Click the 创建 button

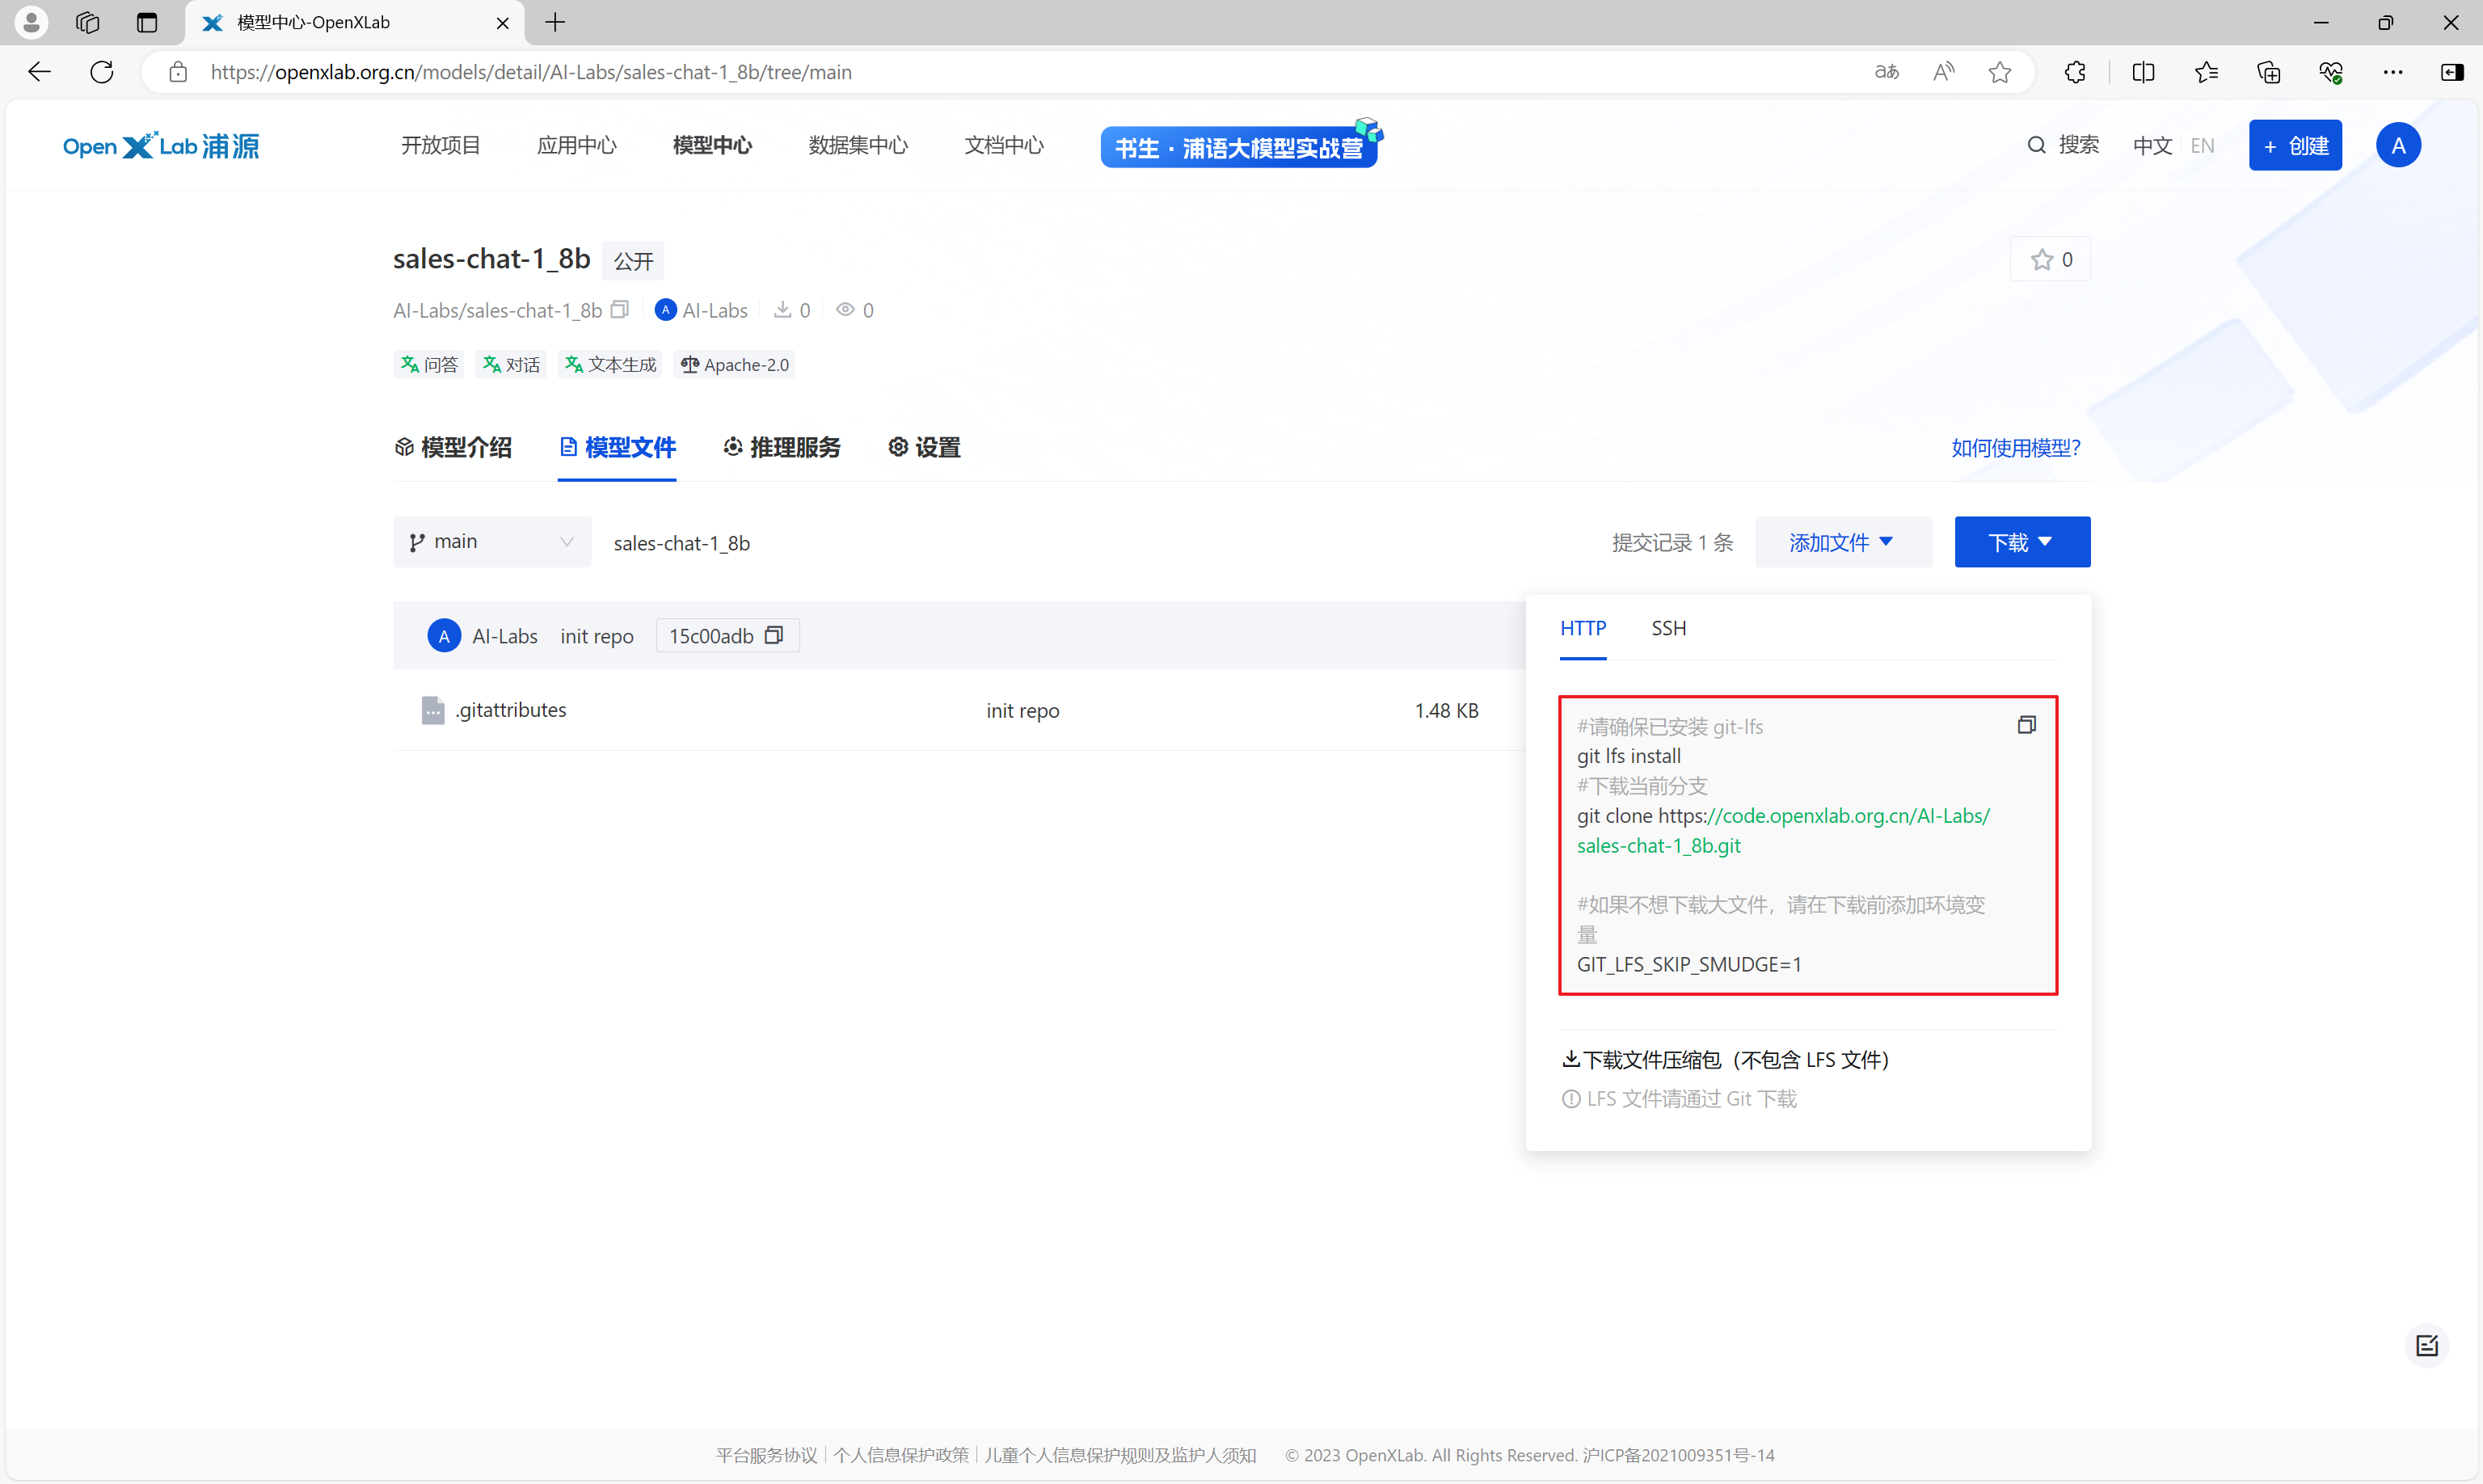(2295, 146)
